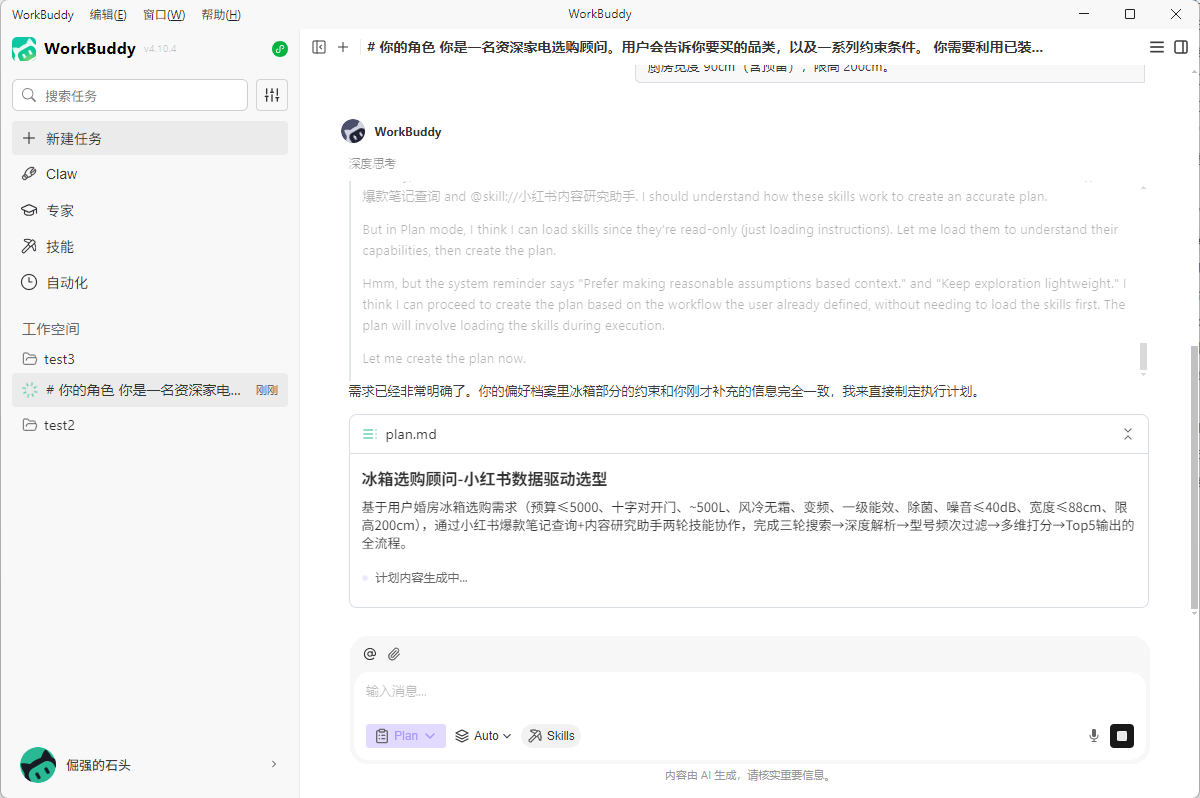This screenshot has height=798, width=1200.
Task: Stop generation with the black square button
Action: [1122, 736]
